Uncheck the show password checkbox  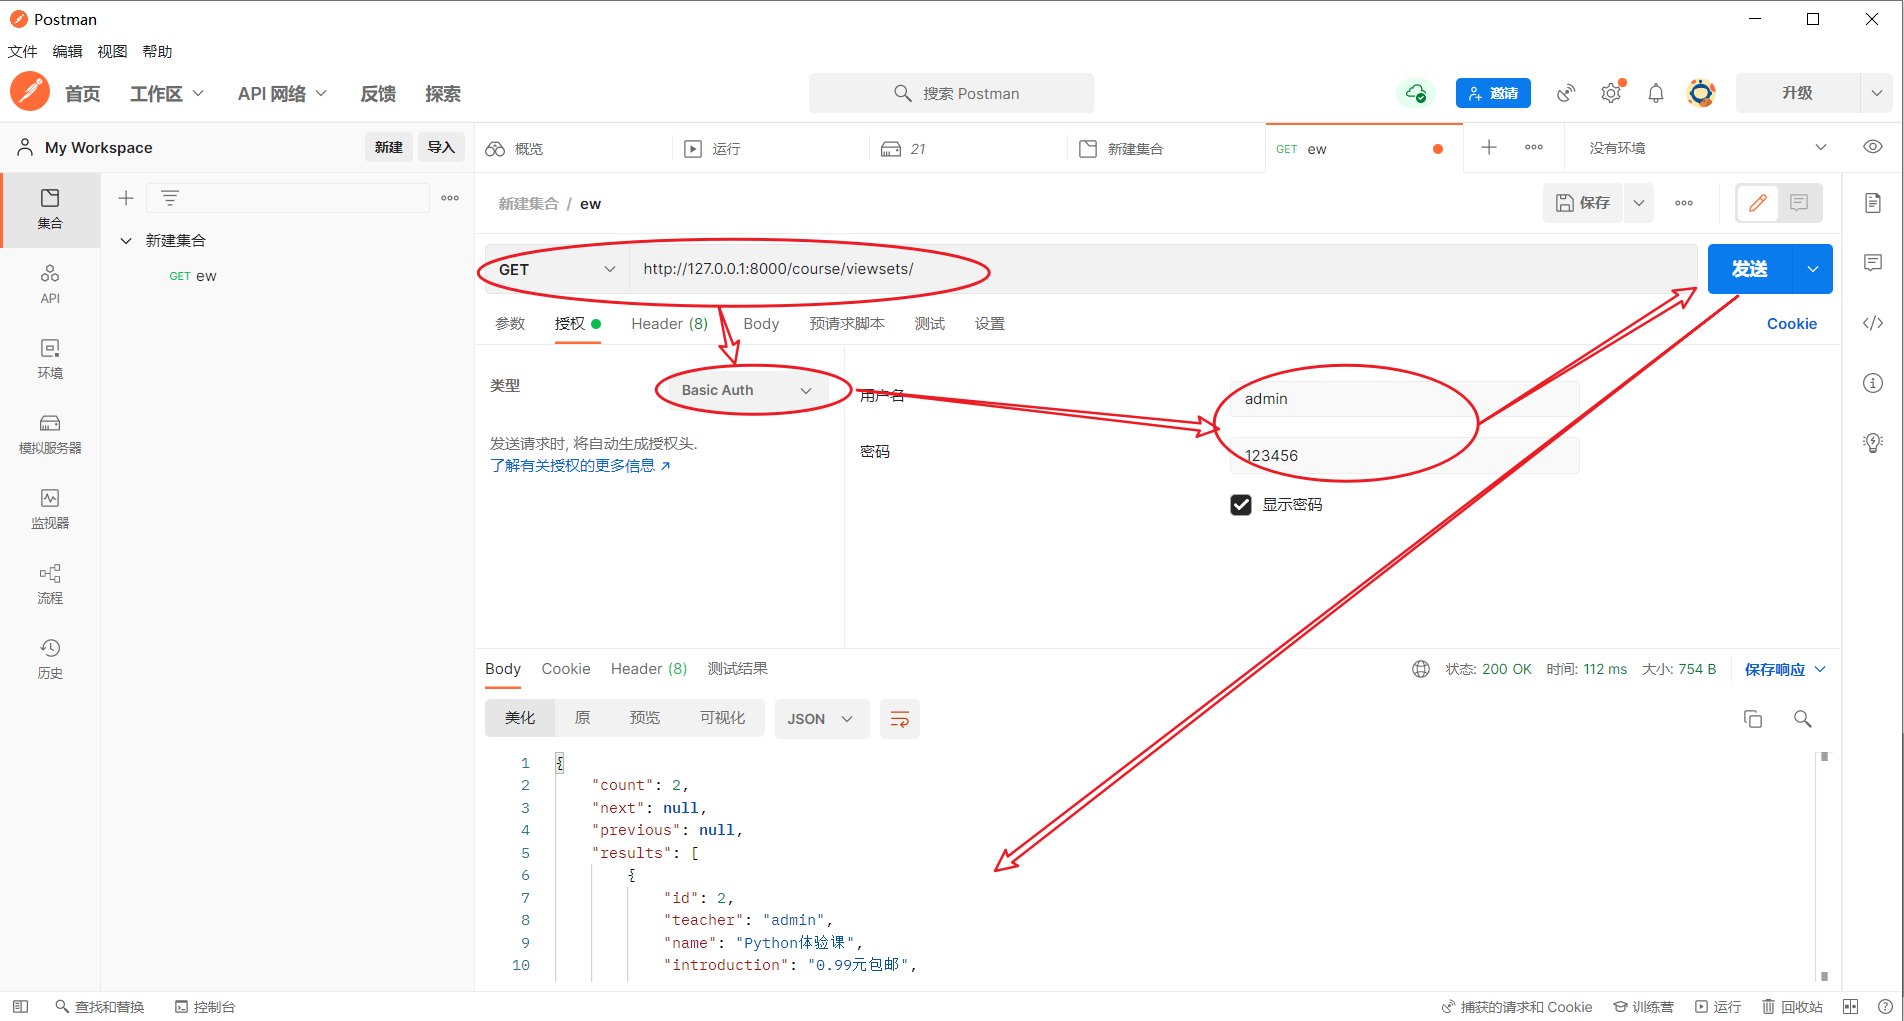click(1241, 505)
